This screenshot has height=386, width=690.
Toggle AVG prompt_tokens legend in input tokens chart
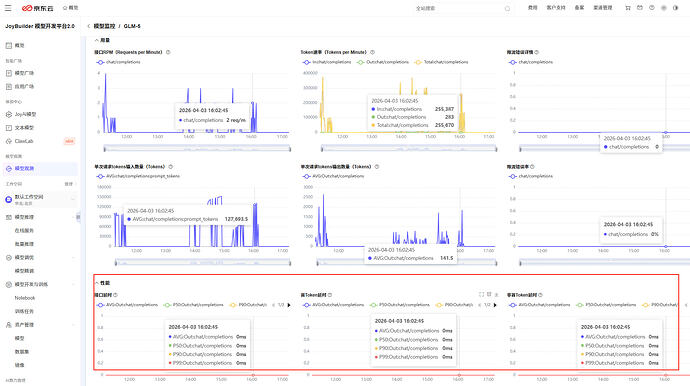pos(138,176)
